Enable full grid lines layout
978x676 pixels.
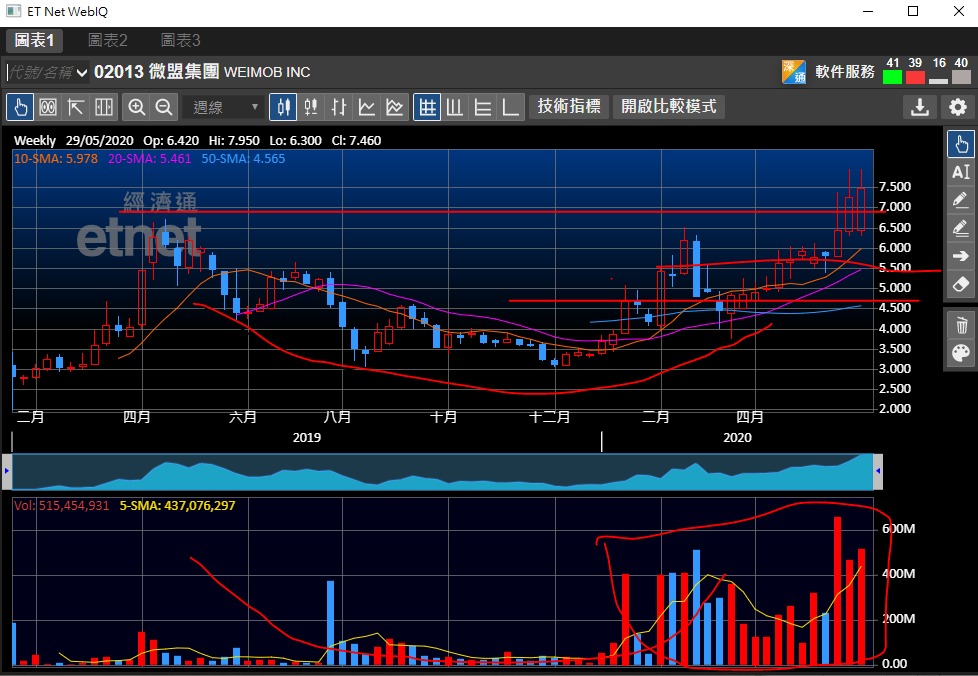click(x=427, y=107)
